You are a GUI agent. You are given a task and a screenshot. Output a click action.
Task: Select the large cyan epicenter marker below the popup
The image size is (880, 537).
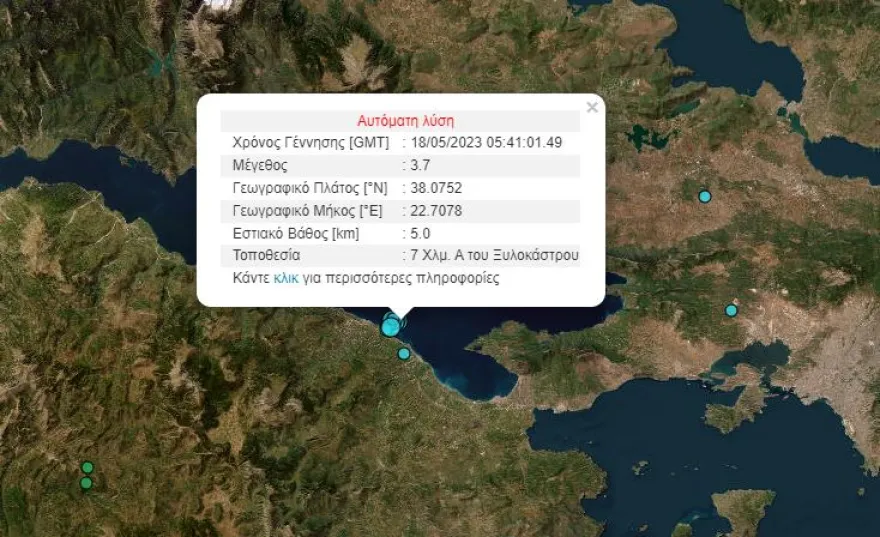click(x=390, y=326)
